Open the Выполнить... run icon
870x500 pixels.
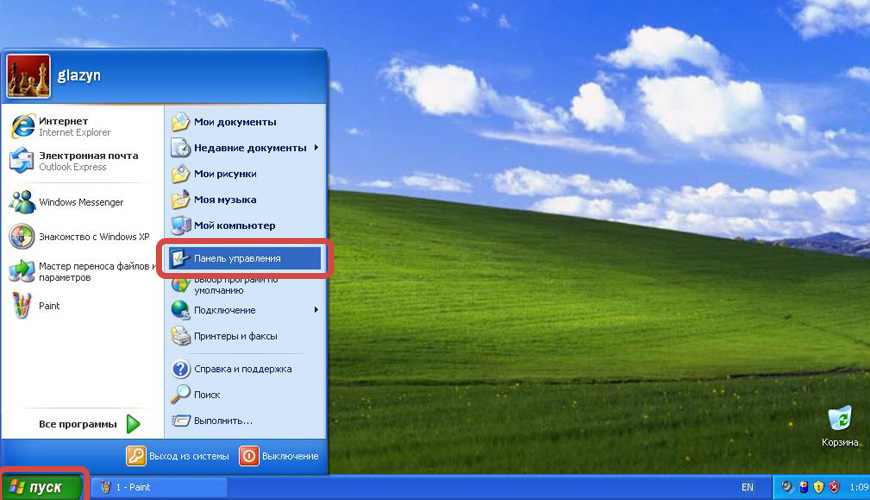[180, 421]
